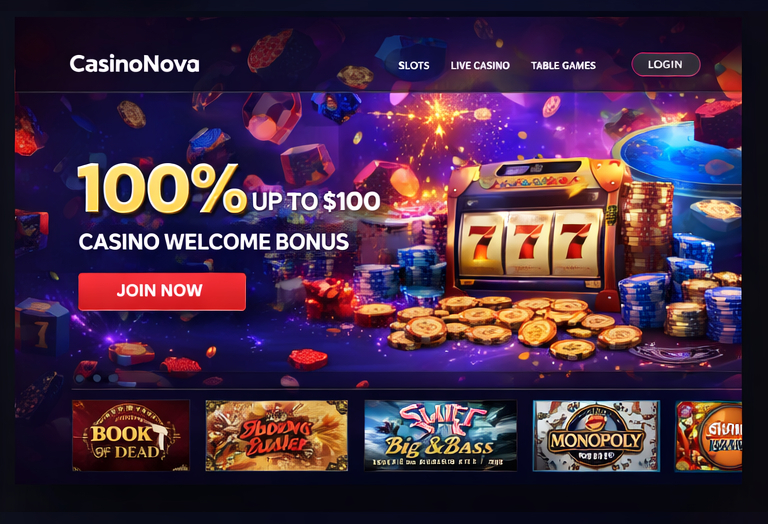Open the Slots menu item

[413, 65]
